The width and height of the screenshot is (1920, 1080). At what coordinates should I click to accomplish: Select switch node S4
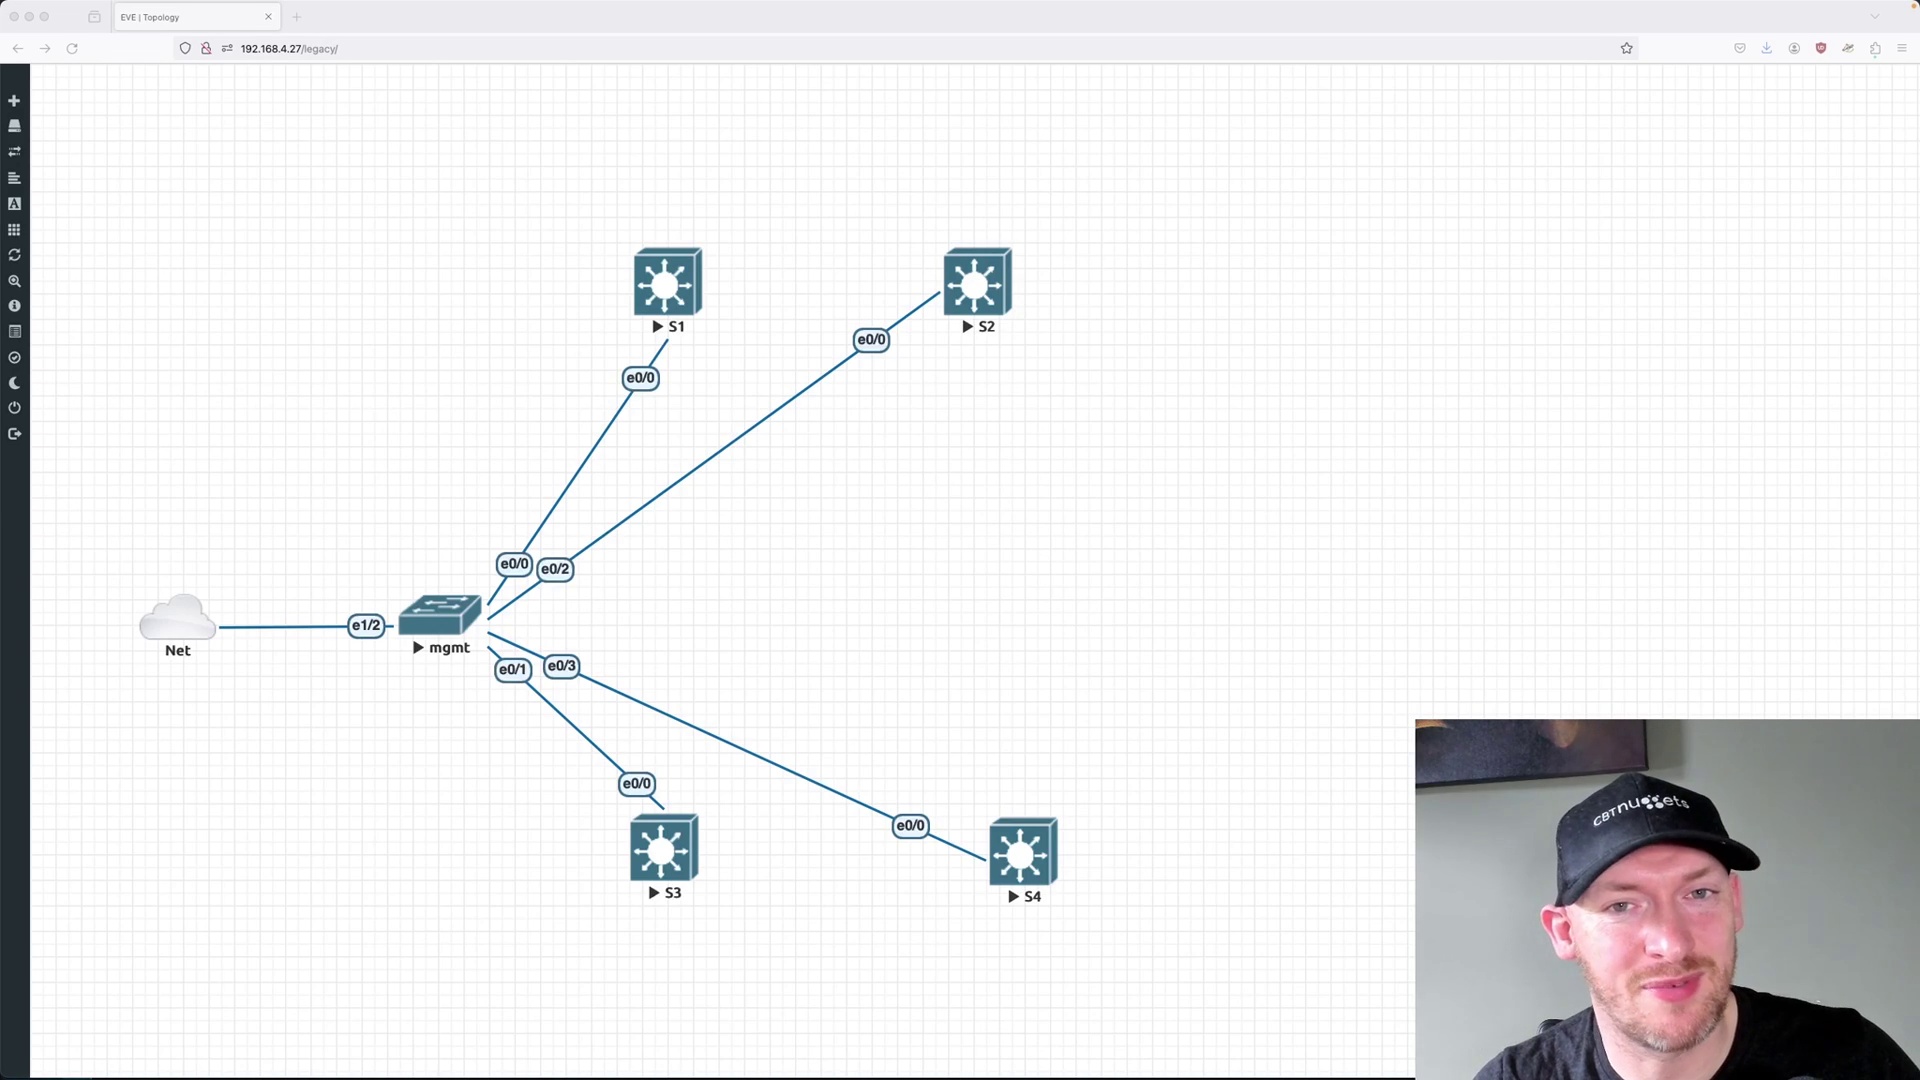(1023, 851)
